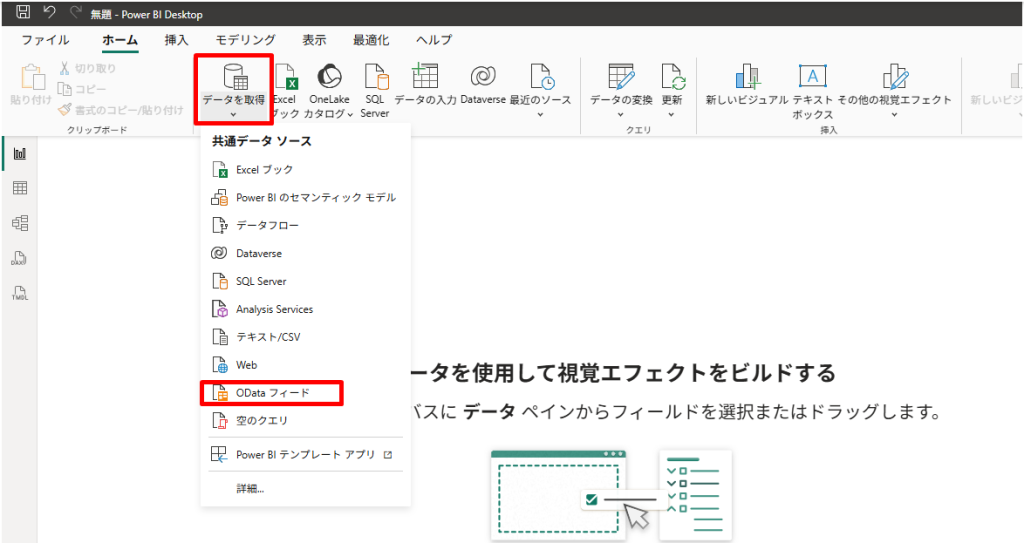Open DAX query view in sidebar
This screenshot has width=1024, height=543.
point(19,258)
